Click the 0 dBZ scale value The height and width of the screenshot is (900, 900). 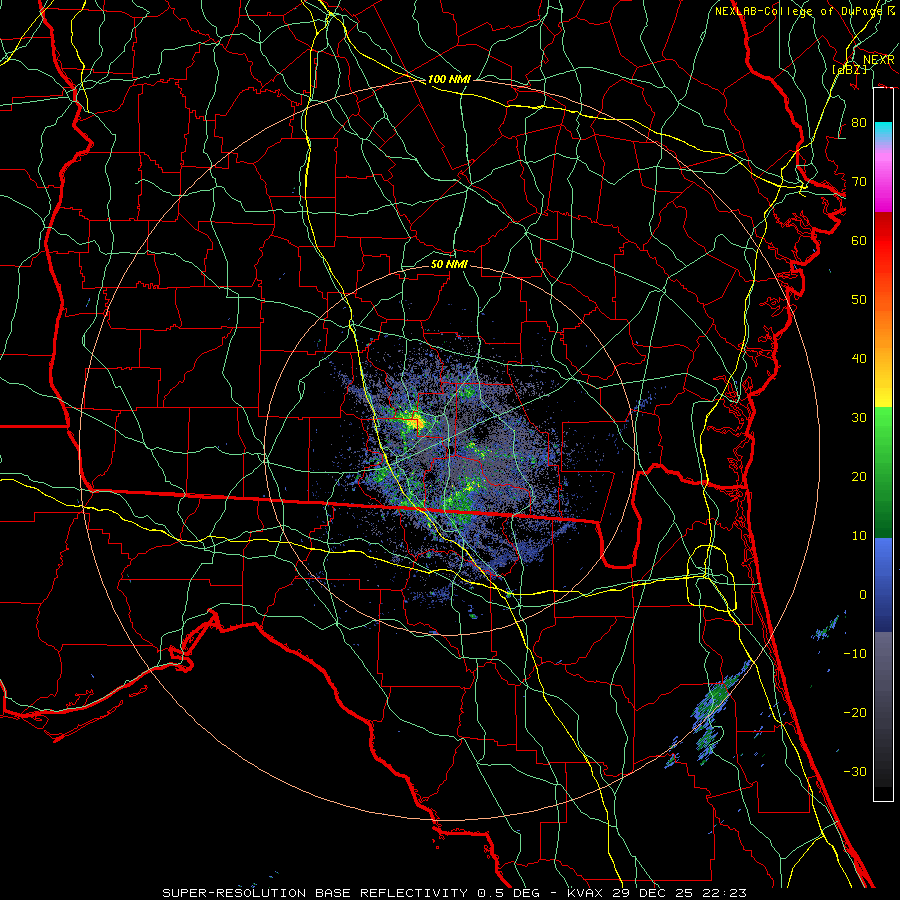[x=863, y=595]
